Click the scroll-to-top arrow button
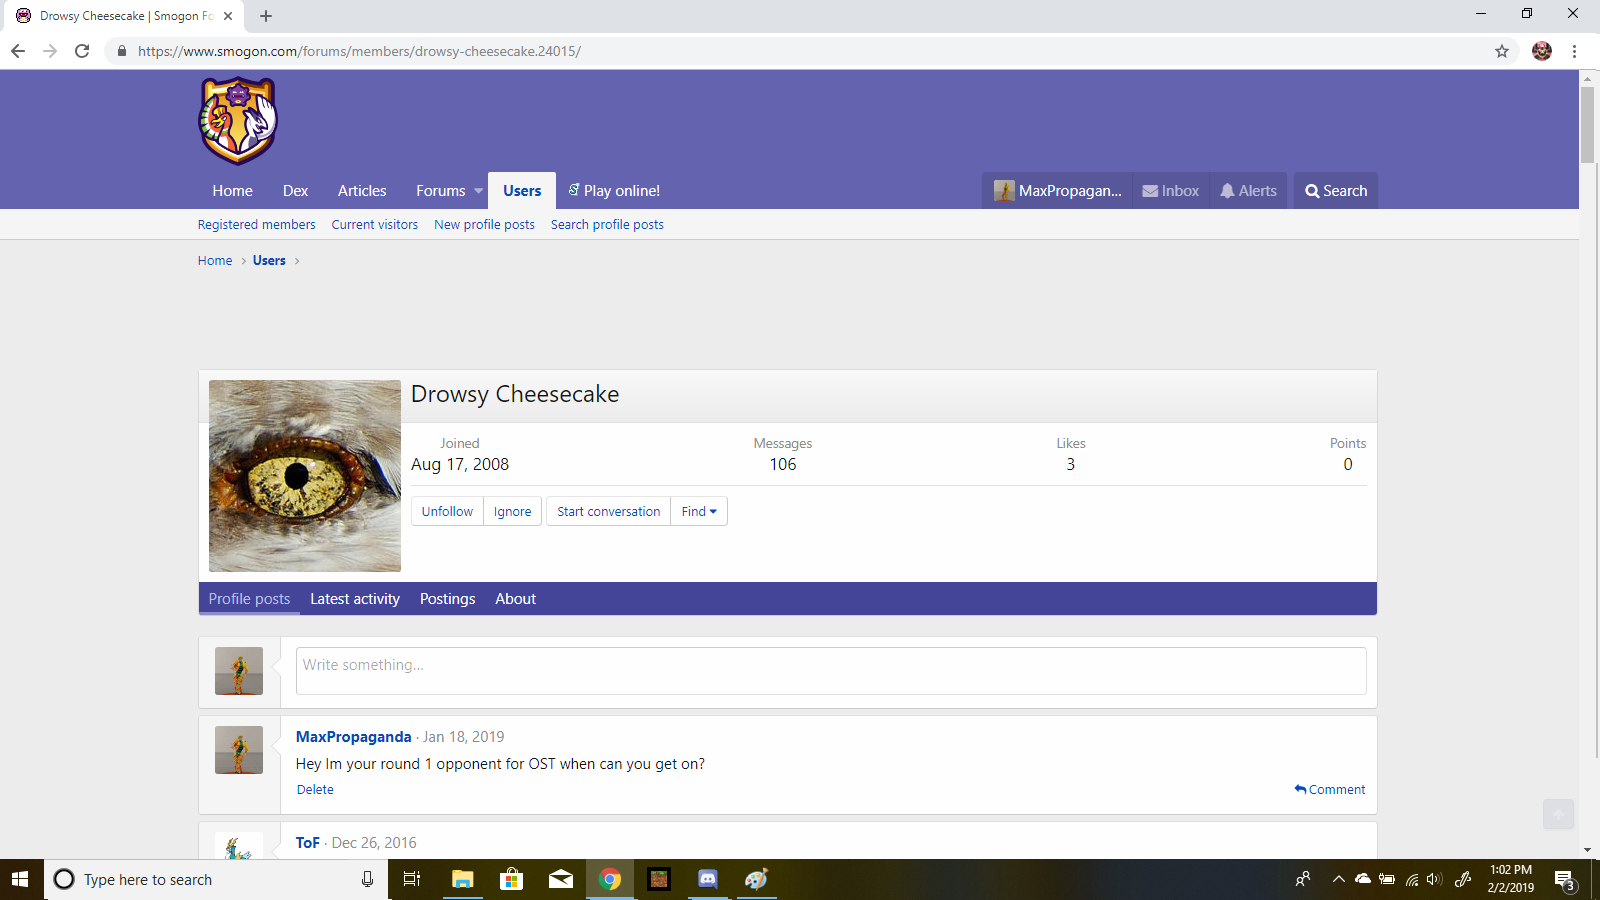This screenshot has height=900, width=1600. coord(1557,814)
